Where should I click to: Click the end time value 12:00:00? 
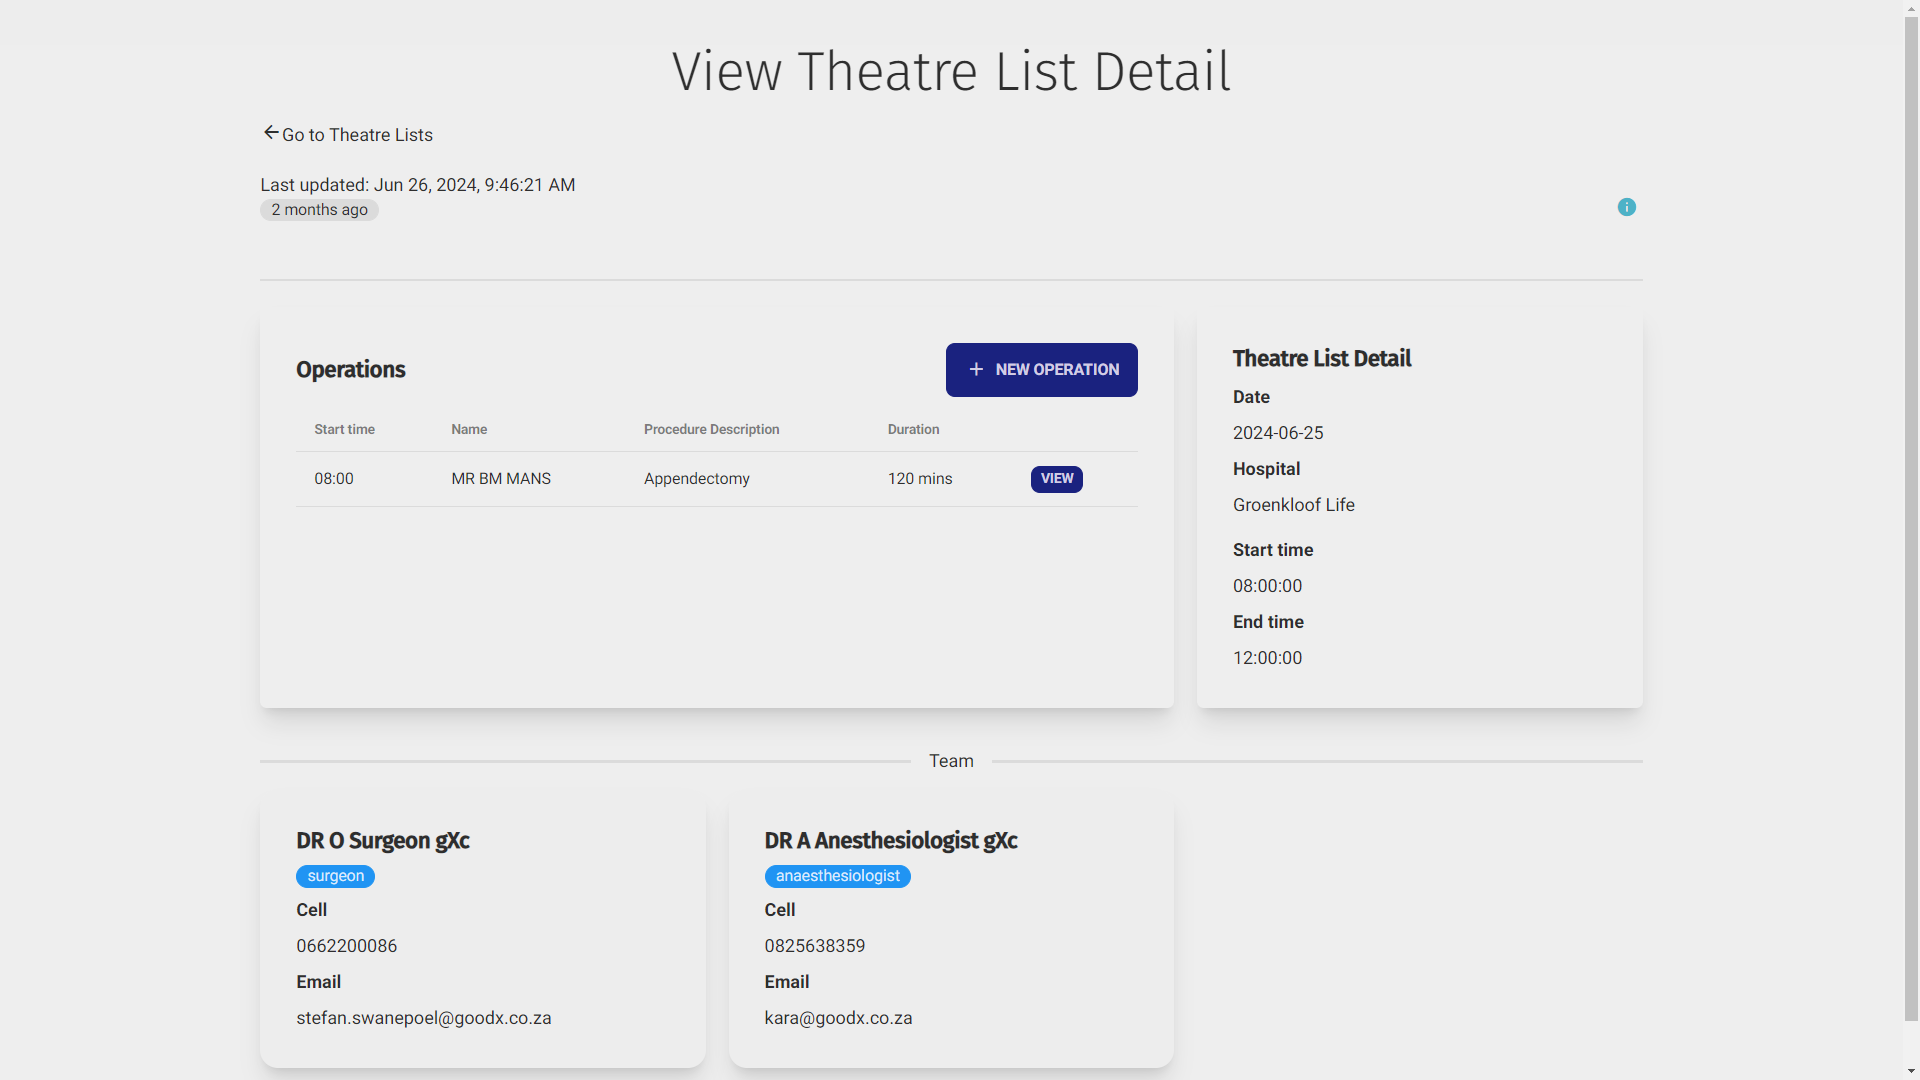1267,658
